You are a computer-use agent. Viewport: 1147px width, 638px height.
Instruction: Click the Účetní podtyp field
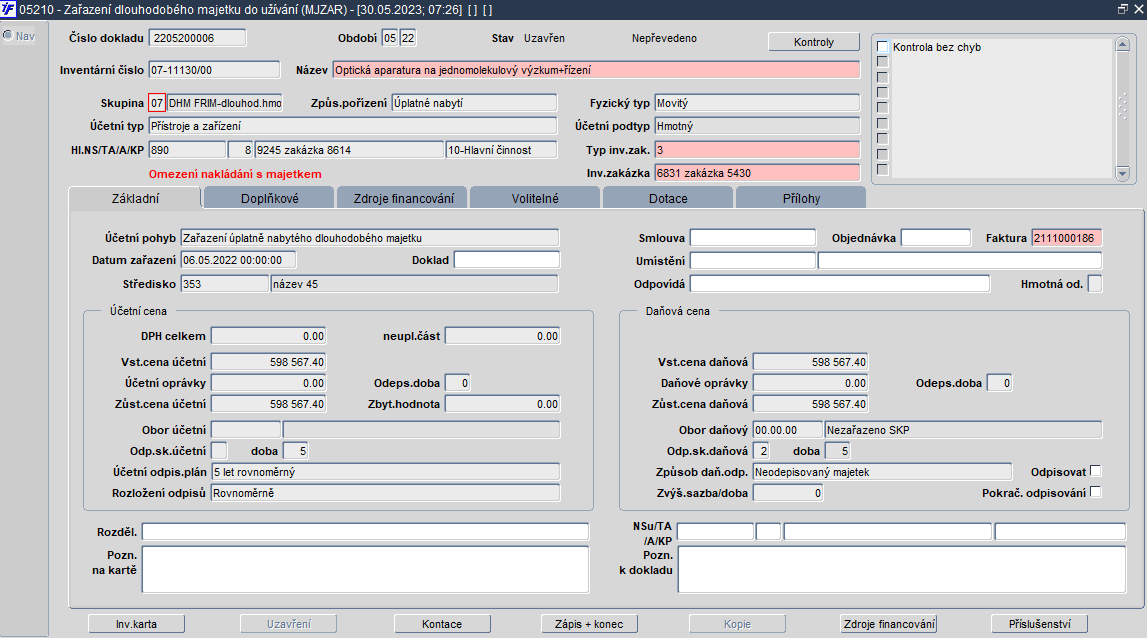[757, 126]
